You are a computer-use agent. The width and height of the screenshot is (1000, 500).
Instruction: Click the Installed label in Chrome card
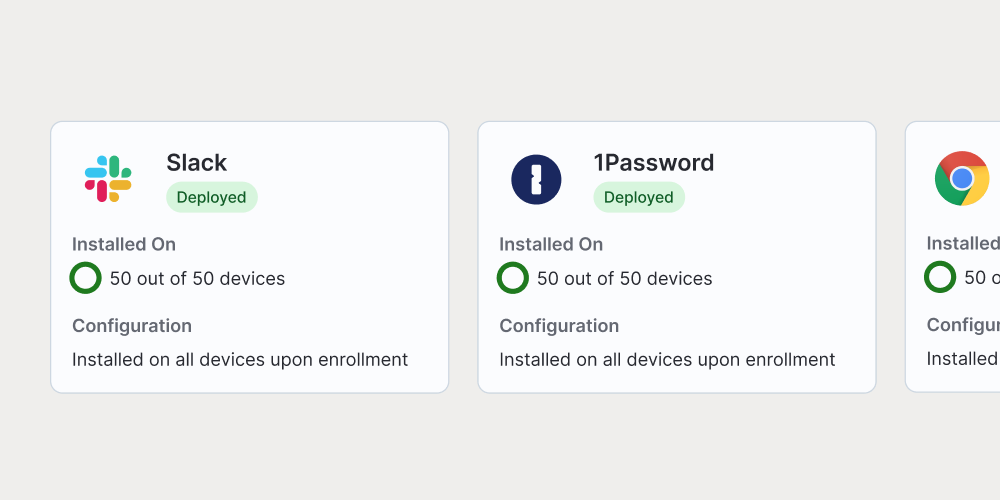tap(961, 244)
